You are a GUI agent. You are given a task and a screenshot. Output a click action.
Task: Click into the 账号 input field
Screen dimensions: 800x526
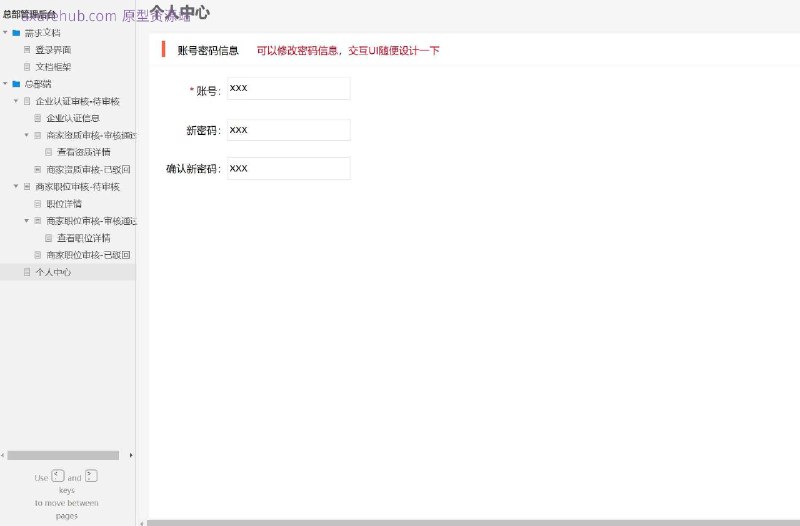289,89
